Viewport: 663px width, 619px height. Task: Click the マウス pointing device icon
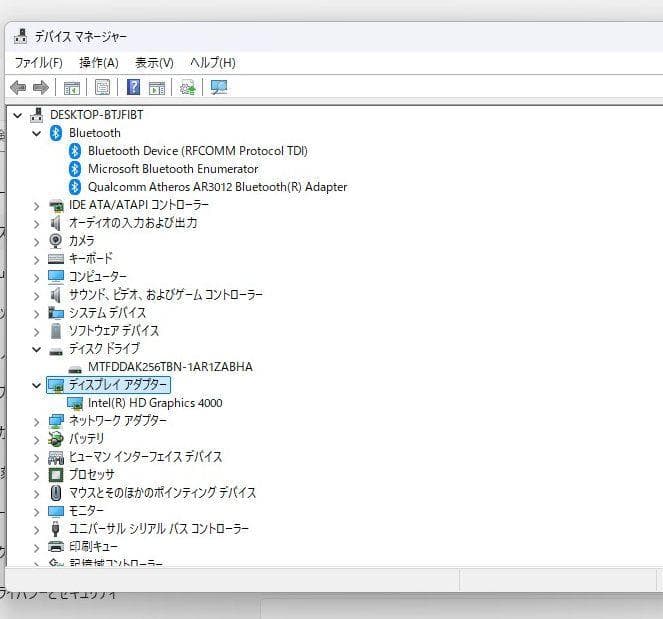56,493
